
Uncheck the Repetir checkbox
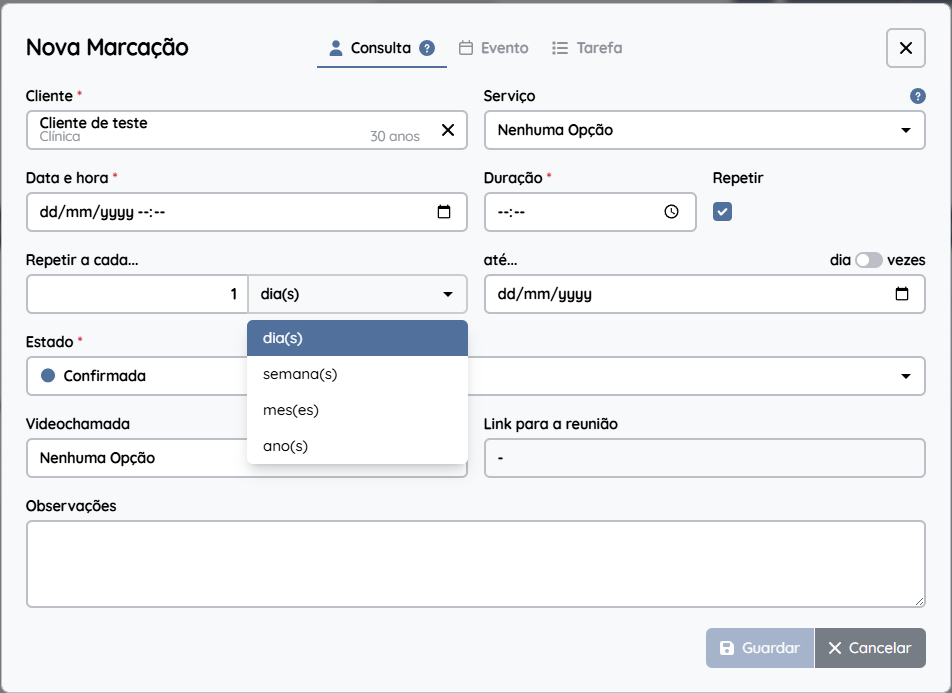click(722, 212)
